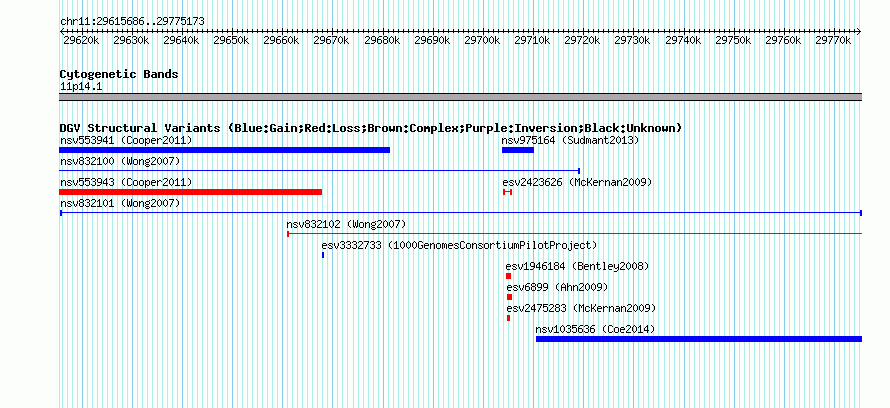Open esv3332733 (1000GenomesConsortiumPilotProject) label
The image size is (890, 408).
coord(459,245)
